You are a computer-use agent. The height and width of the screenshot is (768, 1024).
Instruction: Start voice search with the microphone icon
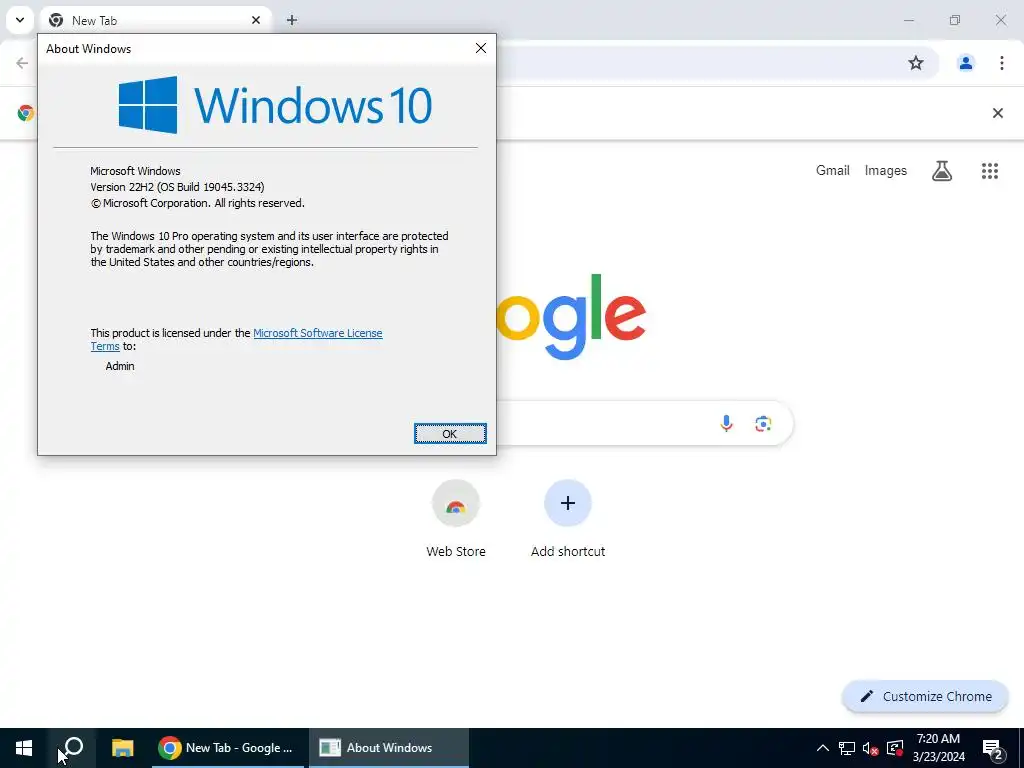[x=726, y=424]
